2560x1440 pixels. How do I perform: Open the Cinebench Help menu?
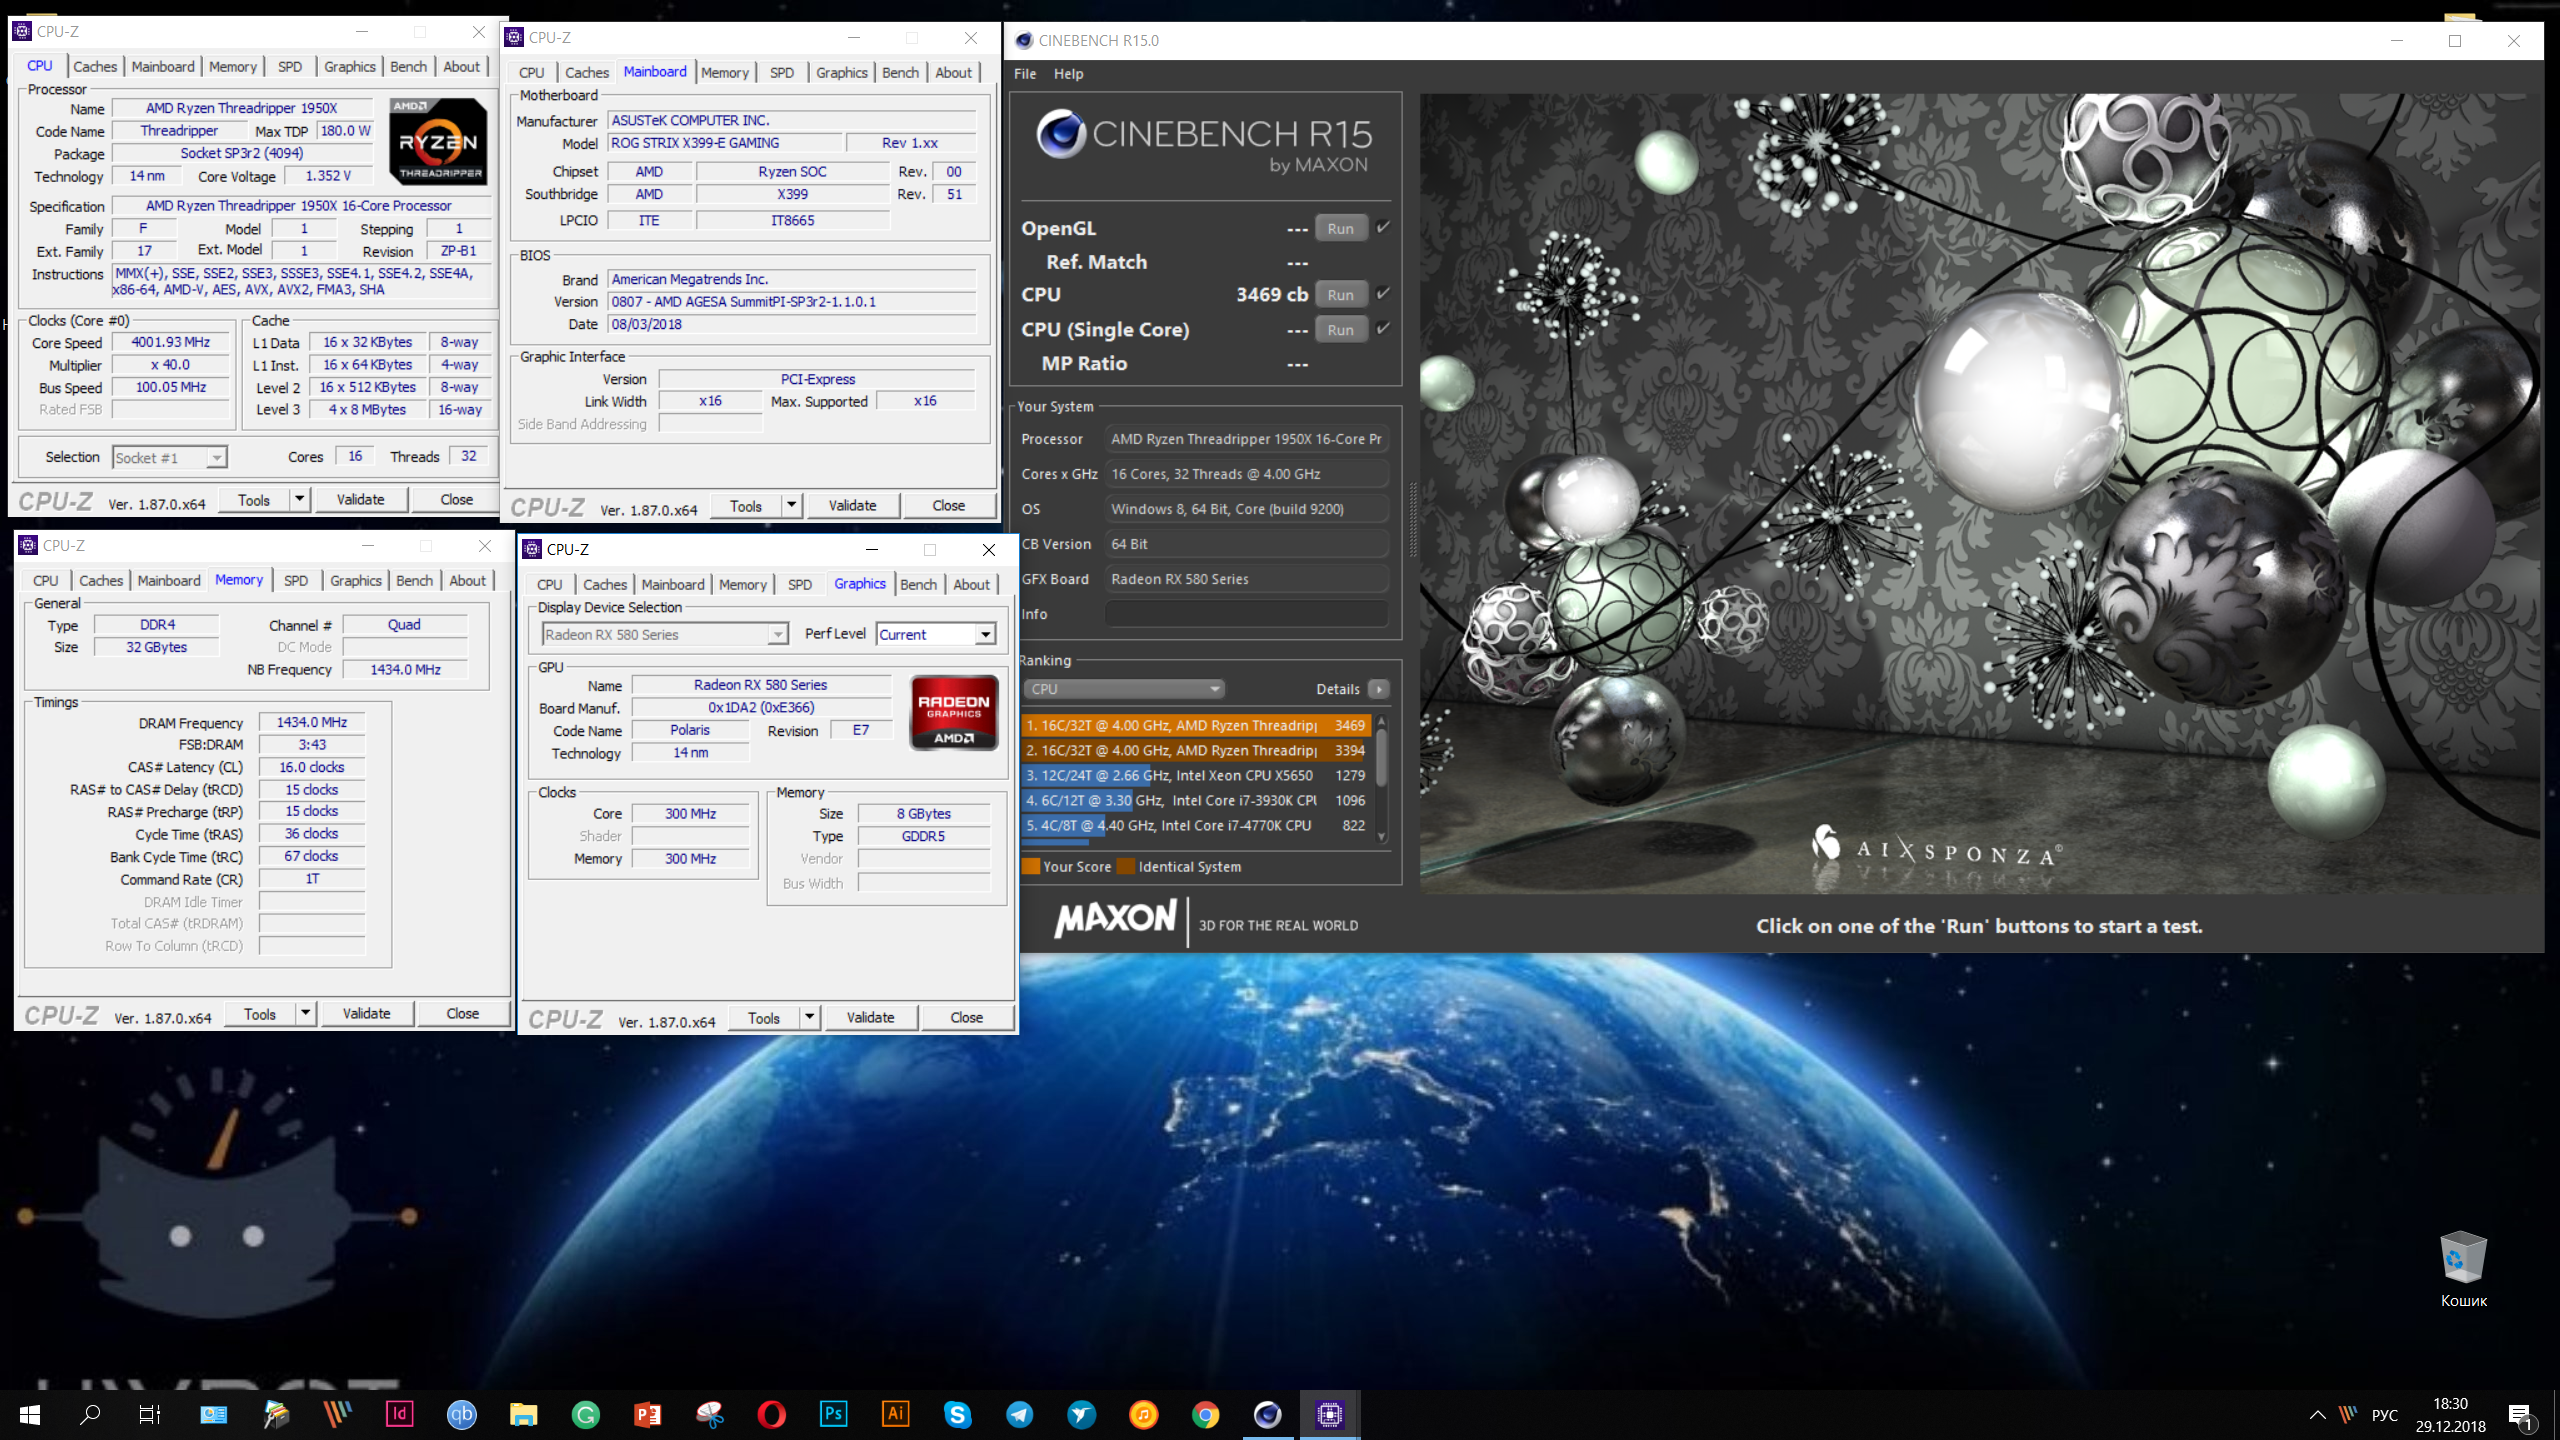(x=1068, y=74)
